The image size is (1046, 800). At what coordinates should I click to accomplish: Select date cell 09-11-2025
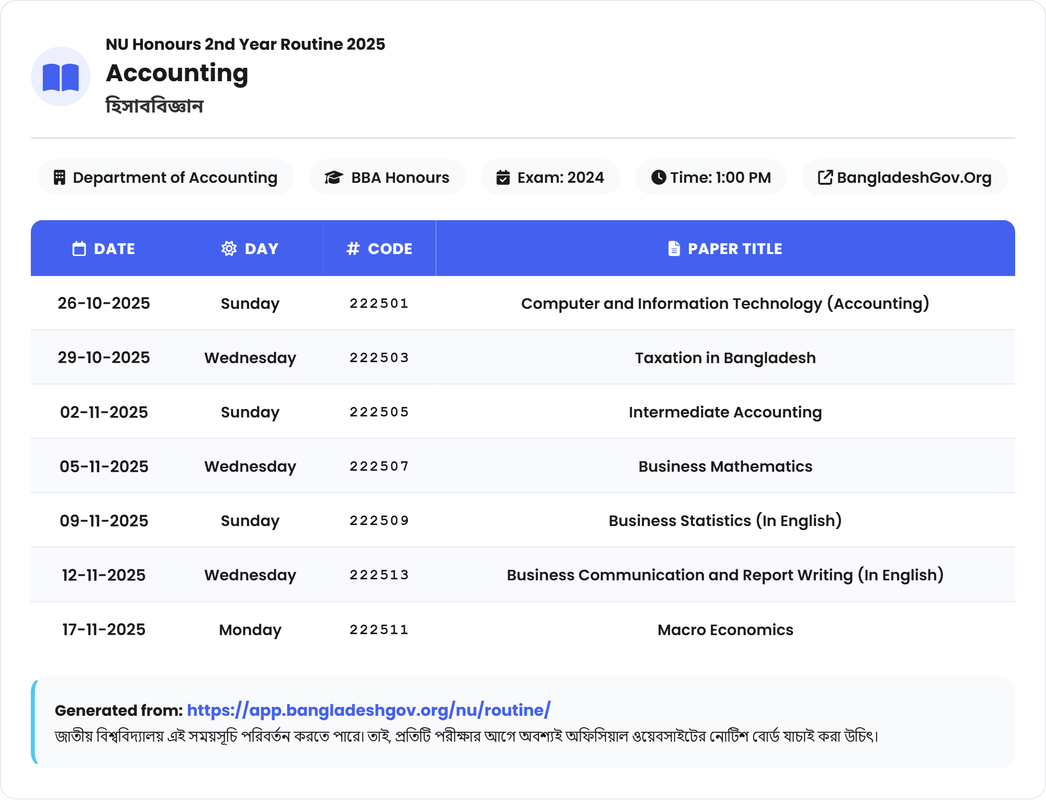[x=104, y=521]
